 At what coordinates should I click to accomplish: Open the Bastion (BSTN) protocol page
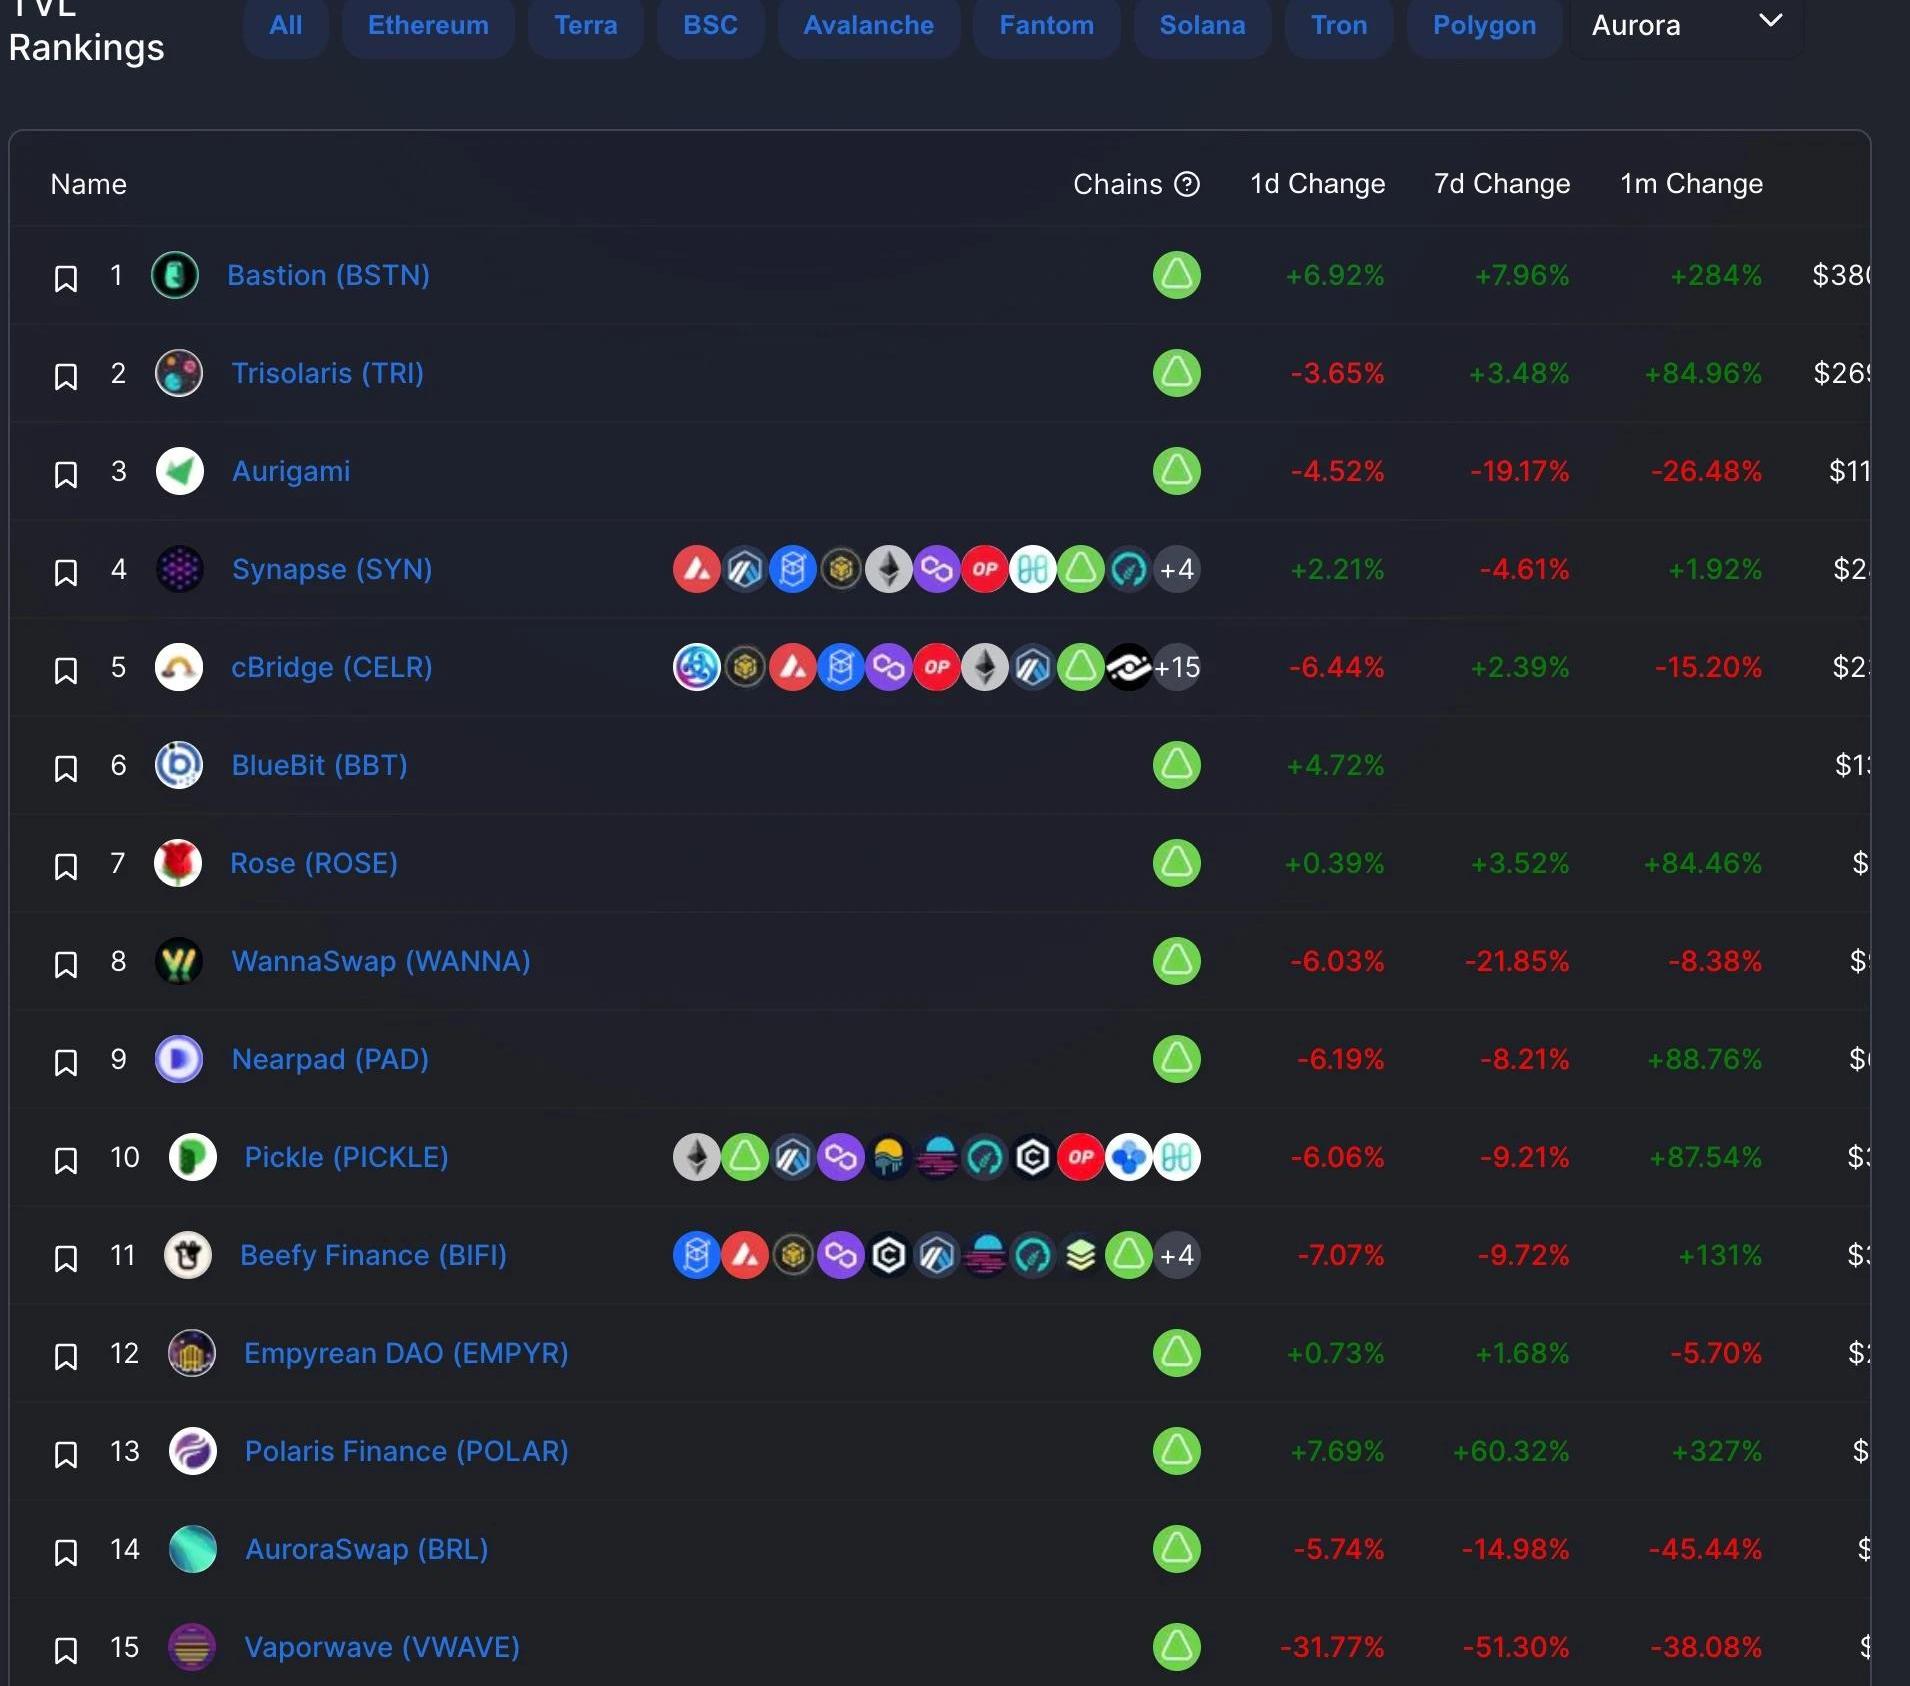[328, 275]
